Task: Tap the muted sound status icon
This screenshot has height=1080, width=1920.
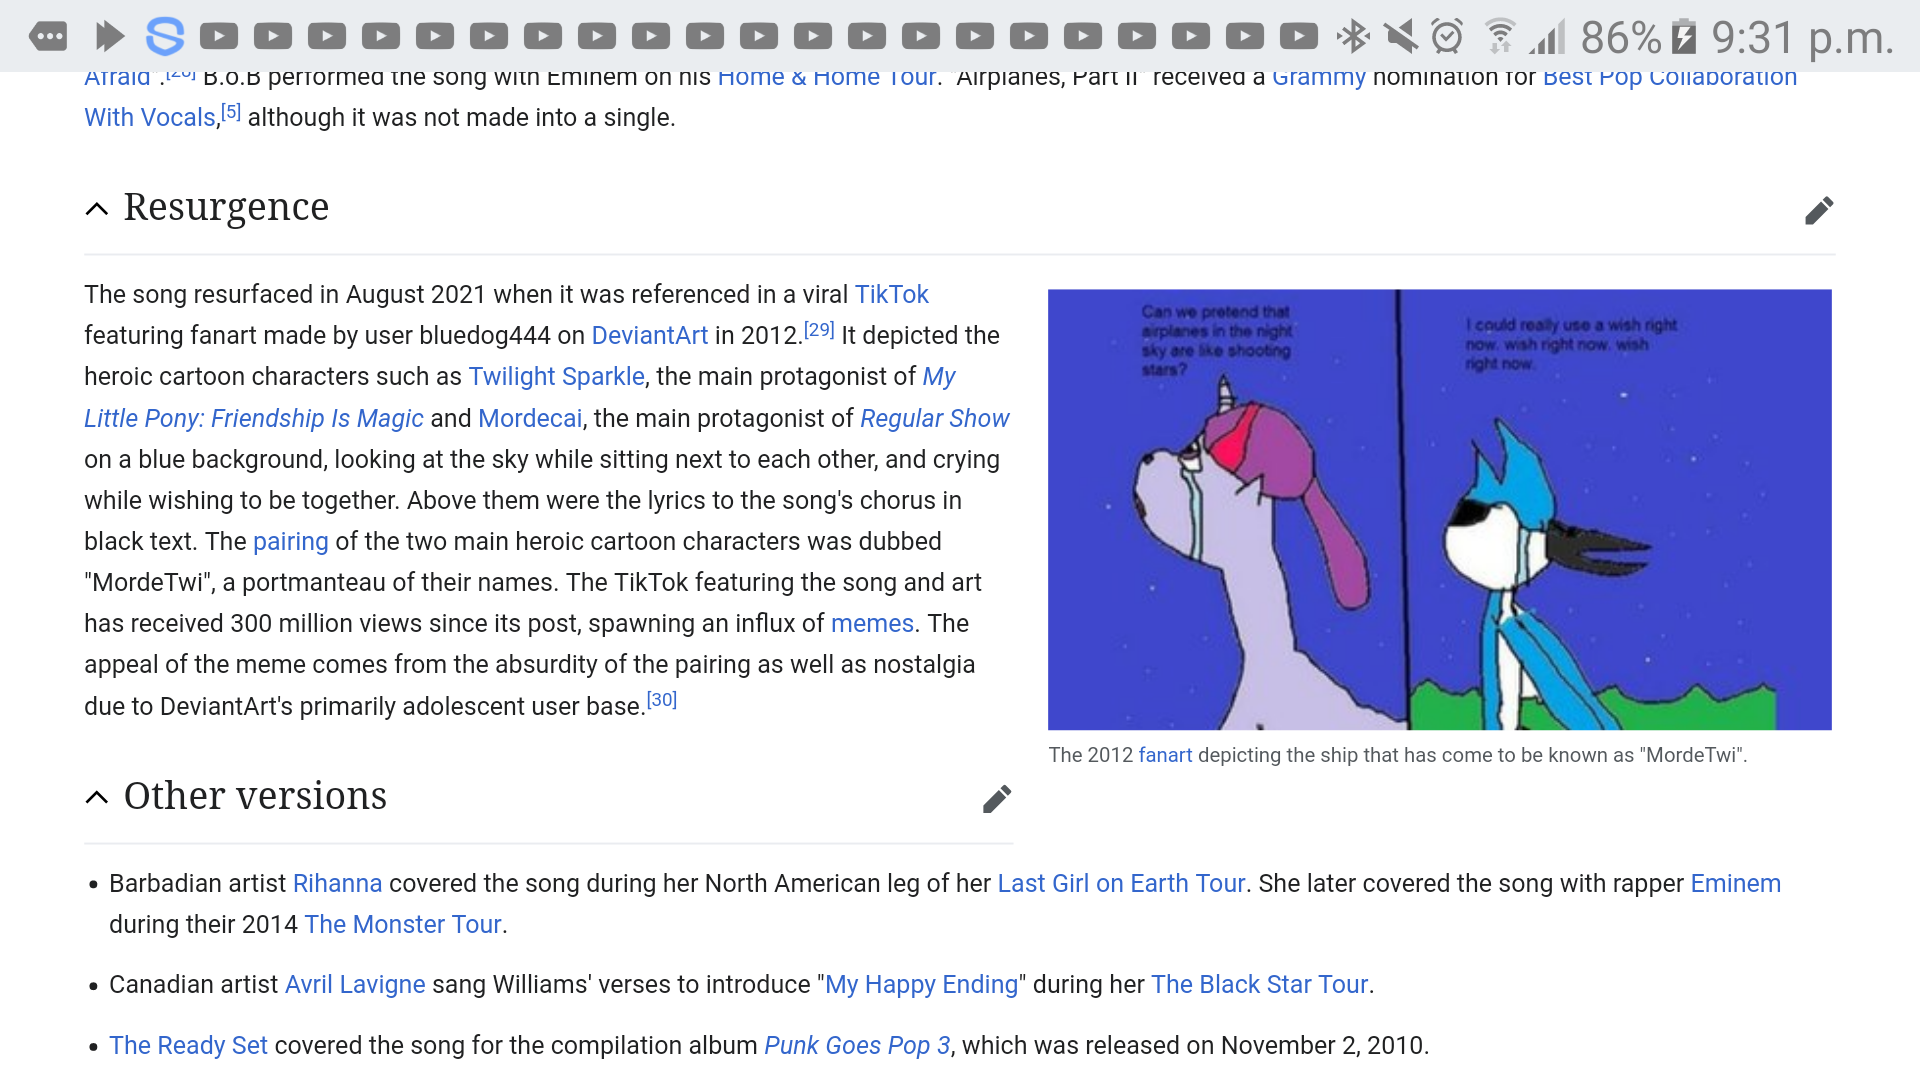Action: click(x=1400, y=37)
